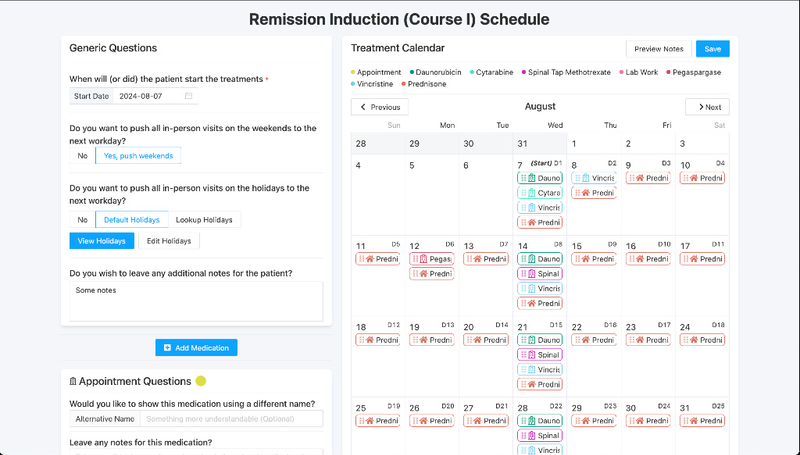
Task: Open the Edit Holidays view
Action: click(x=167, y=241)
